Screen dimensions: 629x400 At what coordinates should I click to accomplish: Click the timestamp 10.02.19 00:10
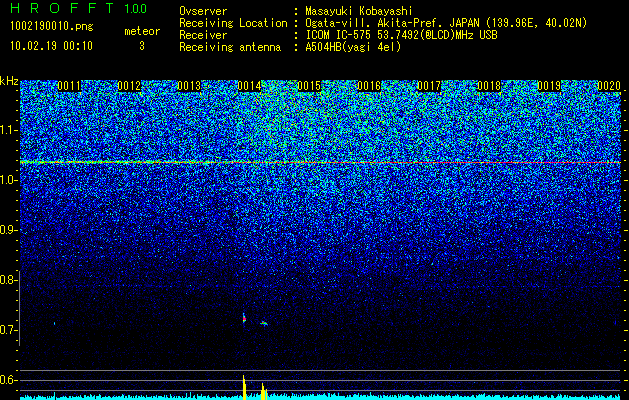[51, 46]
